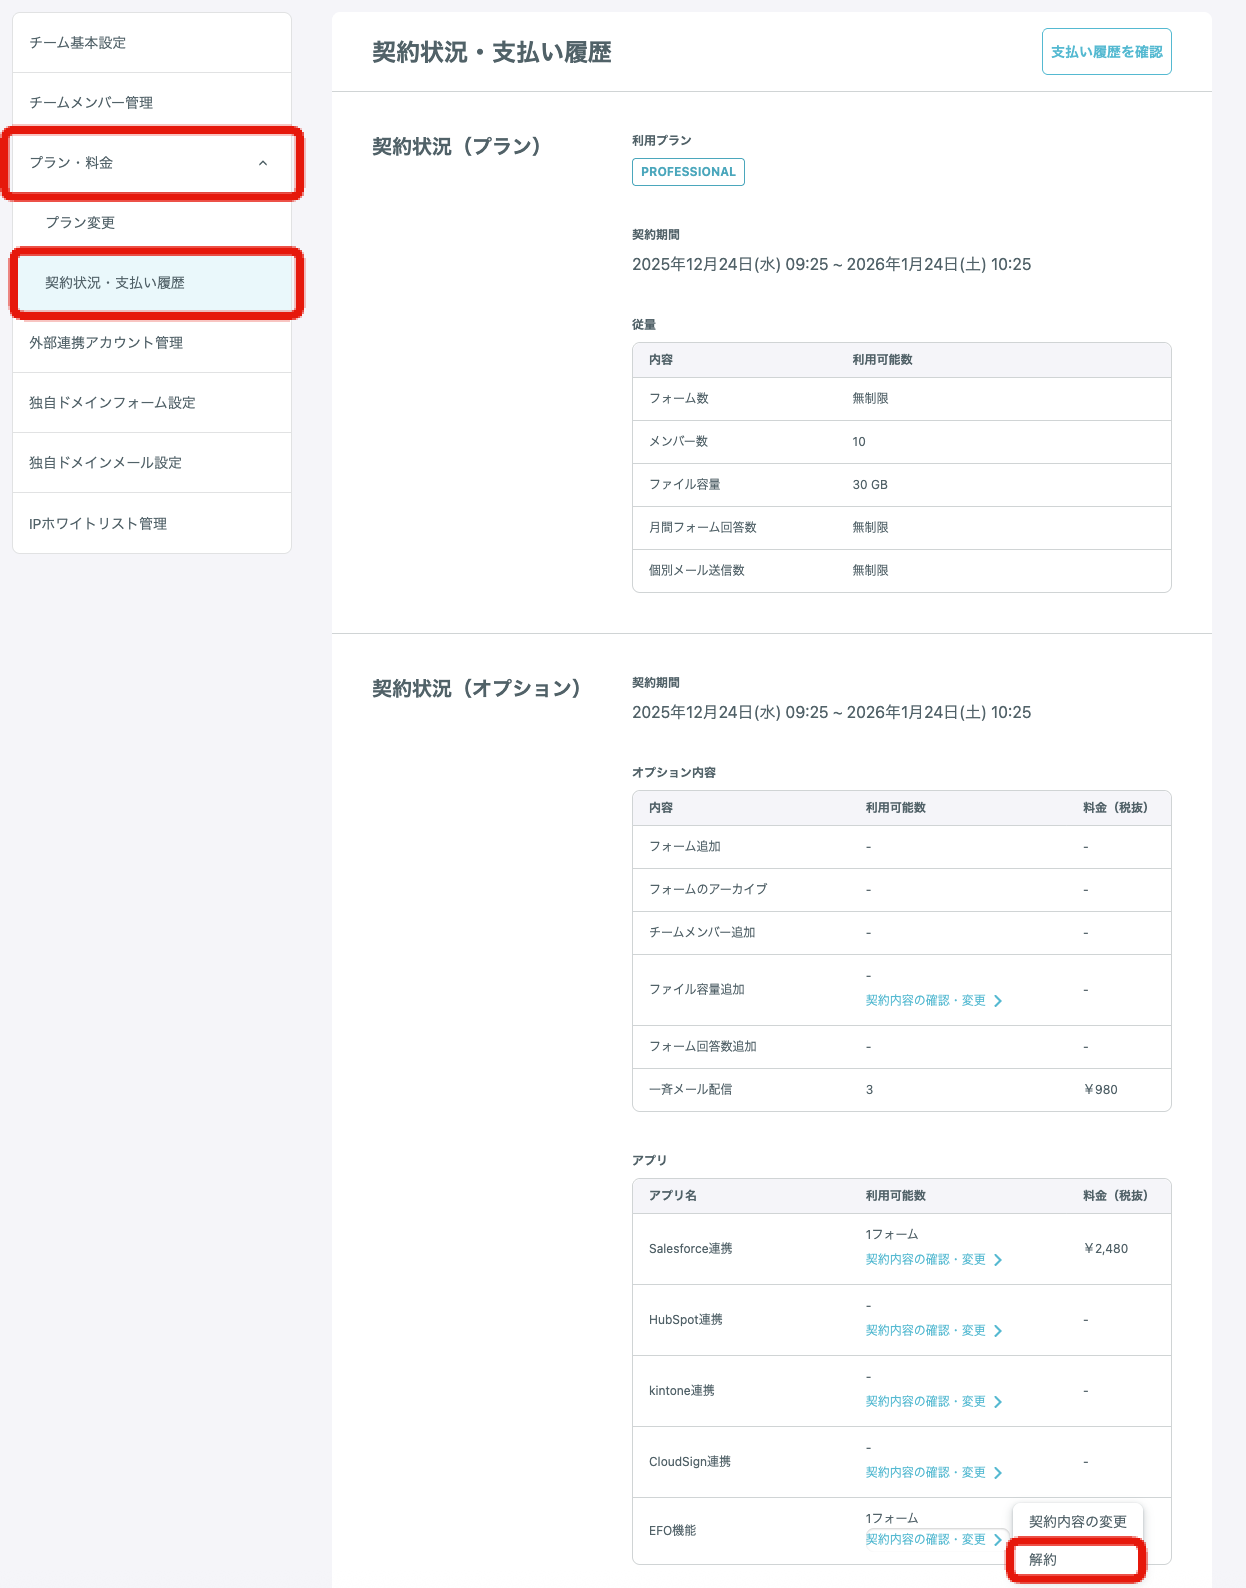This screenshot has height=1588, width=1246.
Task: Click chevron icon in kintone連携 row
Action: [998, 1402]
